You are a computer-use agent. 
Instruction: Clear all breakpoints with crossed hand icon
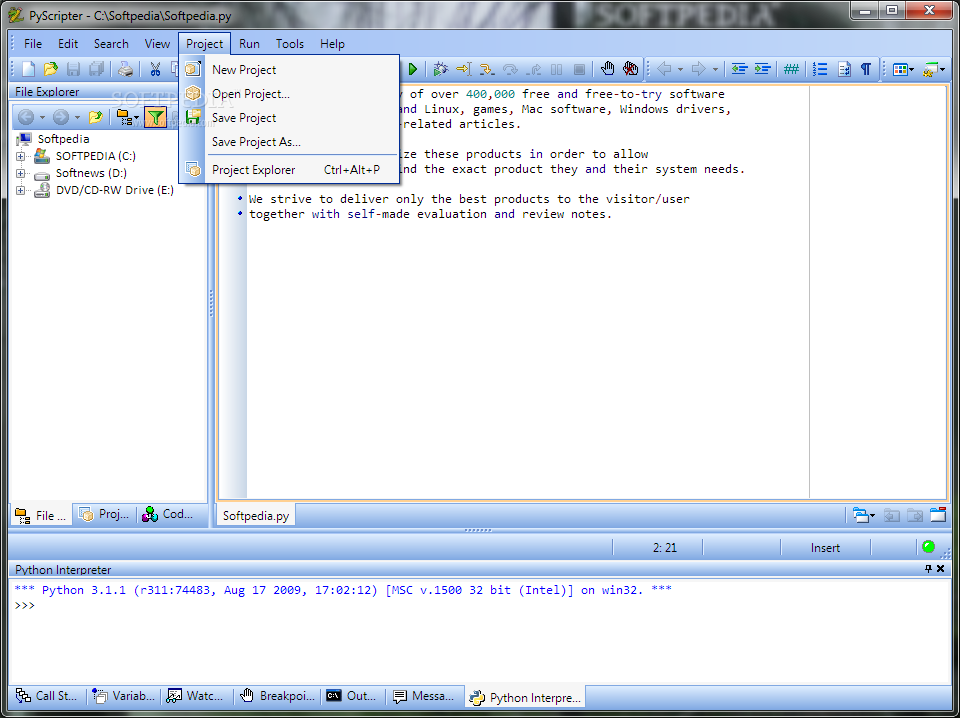(631, 69)
